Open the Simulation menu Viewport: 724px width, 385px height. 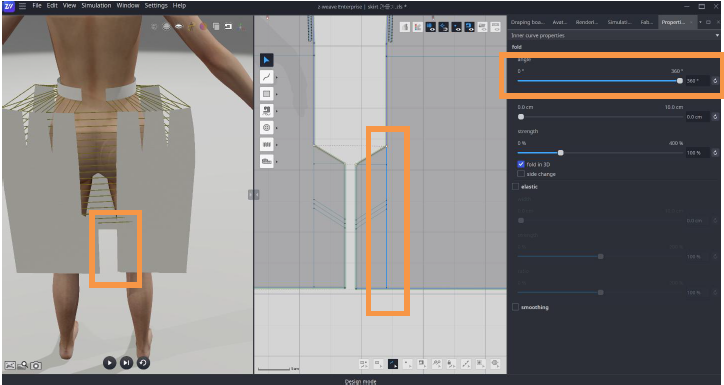96,6
